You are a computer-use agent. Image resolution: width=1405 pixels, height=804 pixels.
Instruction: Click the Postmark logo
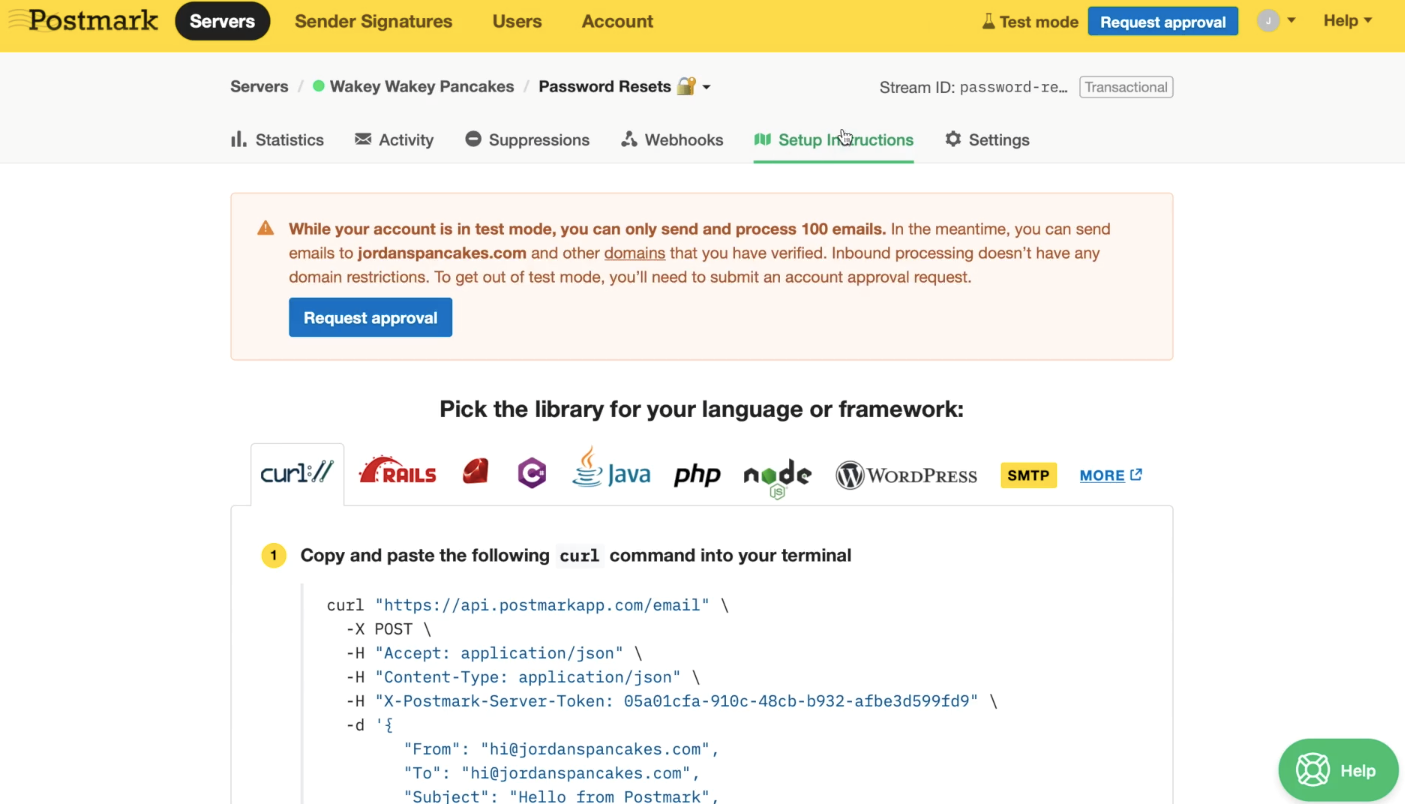[83, 21]
